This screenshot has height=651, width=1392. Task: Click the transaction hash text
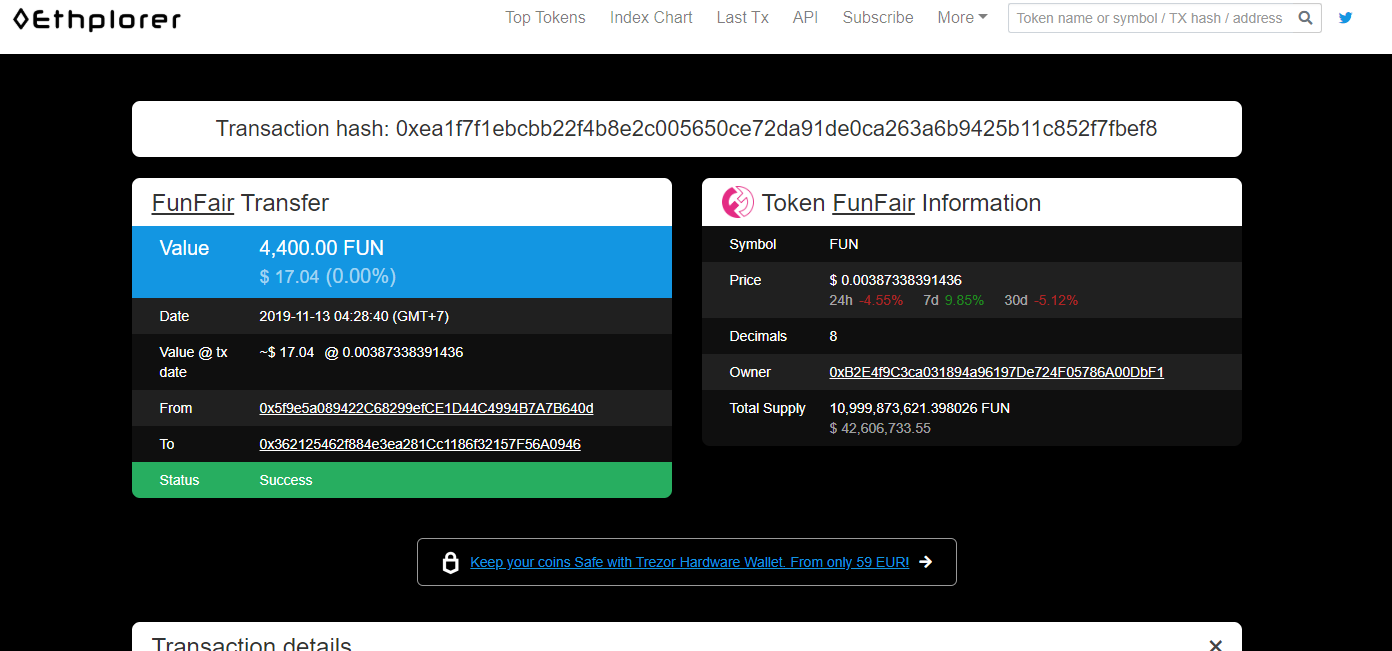click(687, 129)
